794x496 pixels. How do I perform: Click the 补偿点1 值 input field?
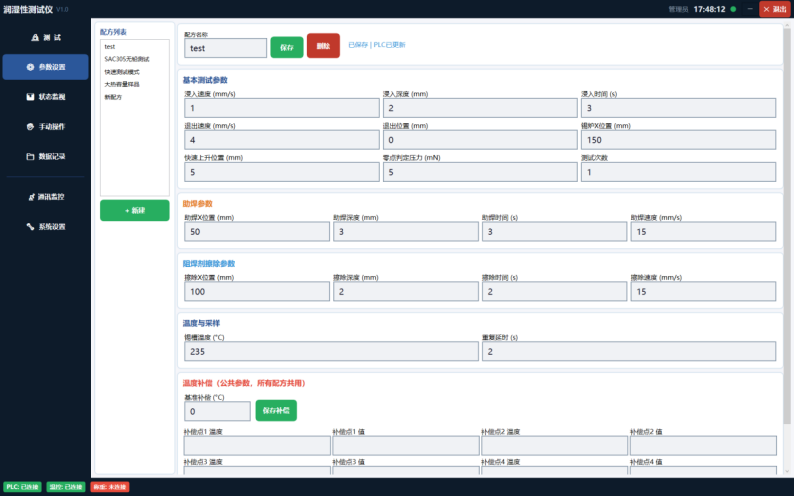(406, 446)
